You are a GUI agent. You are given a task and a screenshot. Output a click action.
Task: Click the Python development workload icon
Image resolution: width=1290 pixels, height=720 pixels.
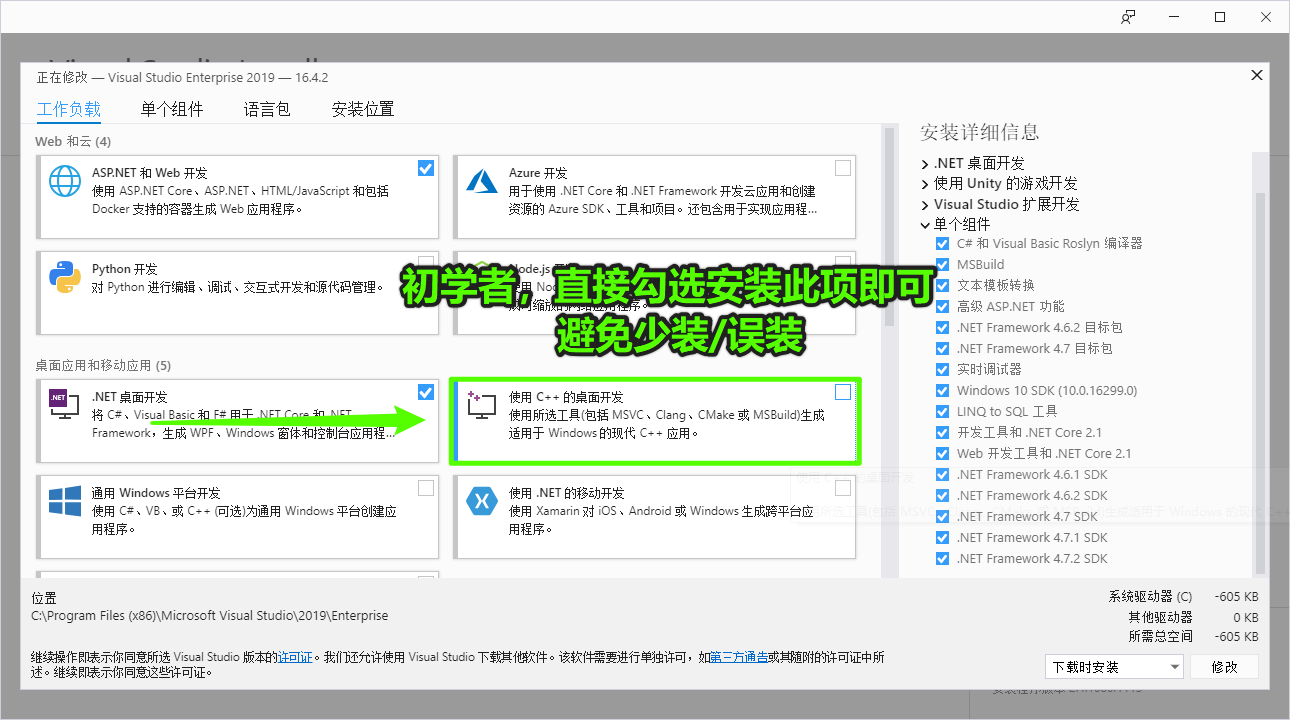[x=65, y=277]
